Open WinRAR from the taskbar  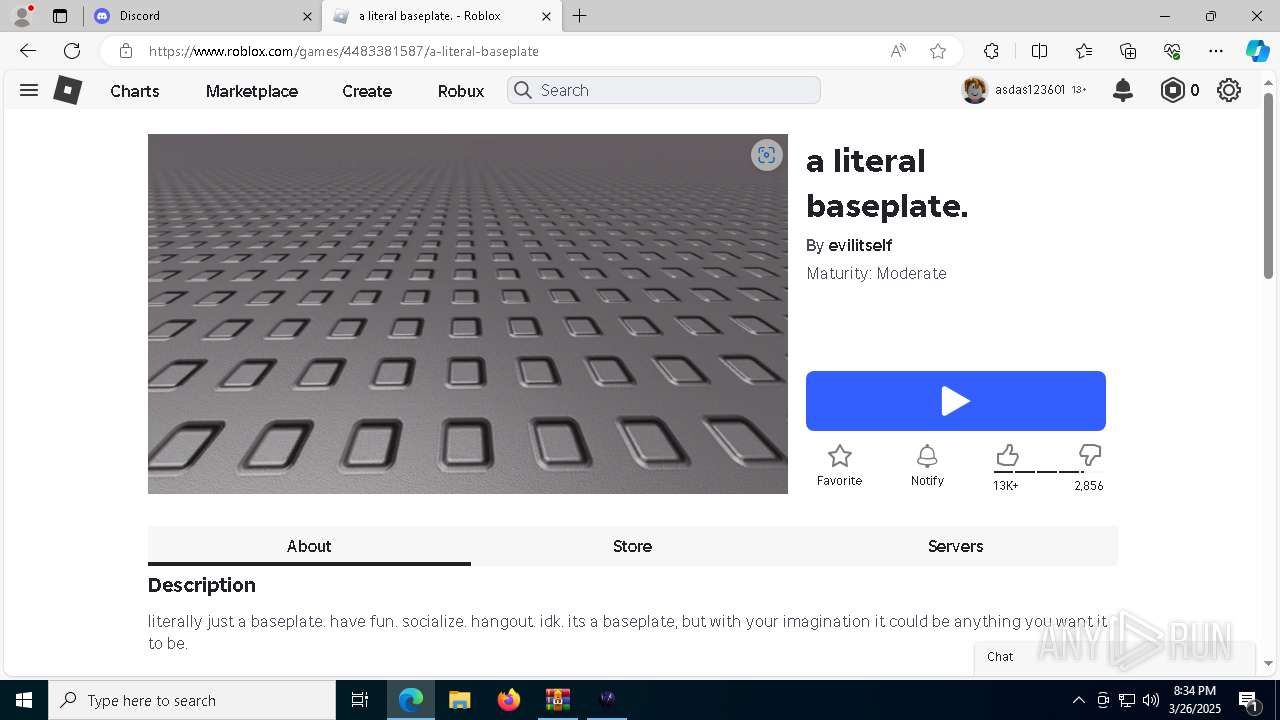click(x=557, y=700)
